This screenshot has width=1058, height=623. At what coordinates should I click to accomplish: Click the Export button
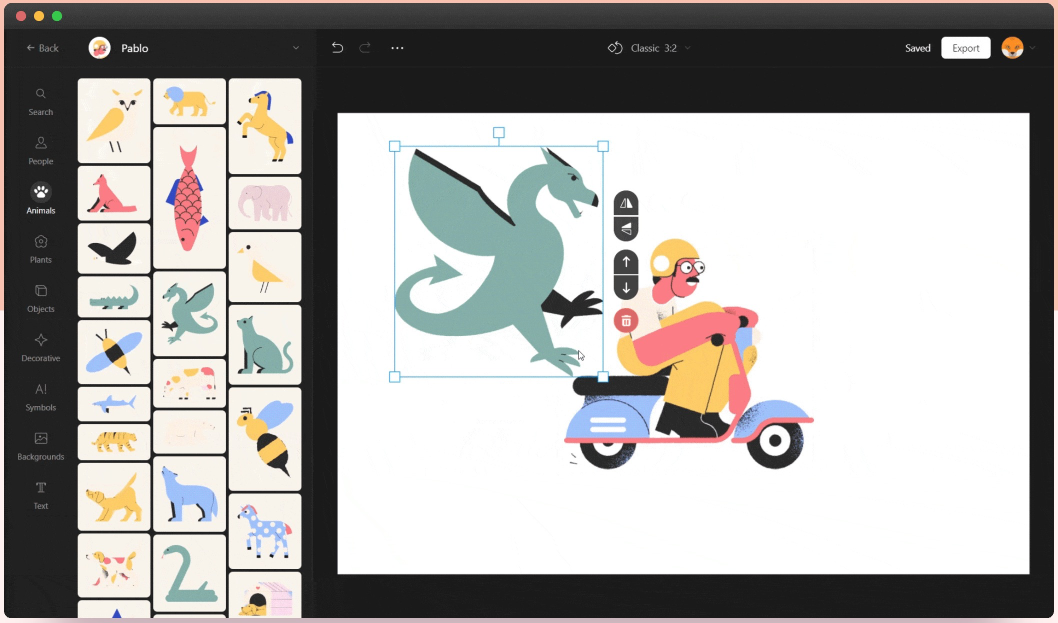[965, 47]
